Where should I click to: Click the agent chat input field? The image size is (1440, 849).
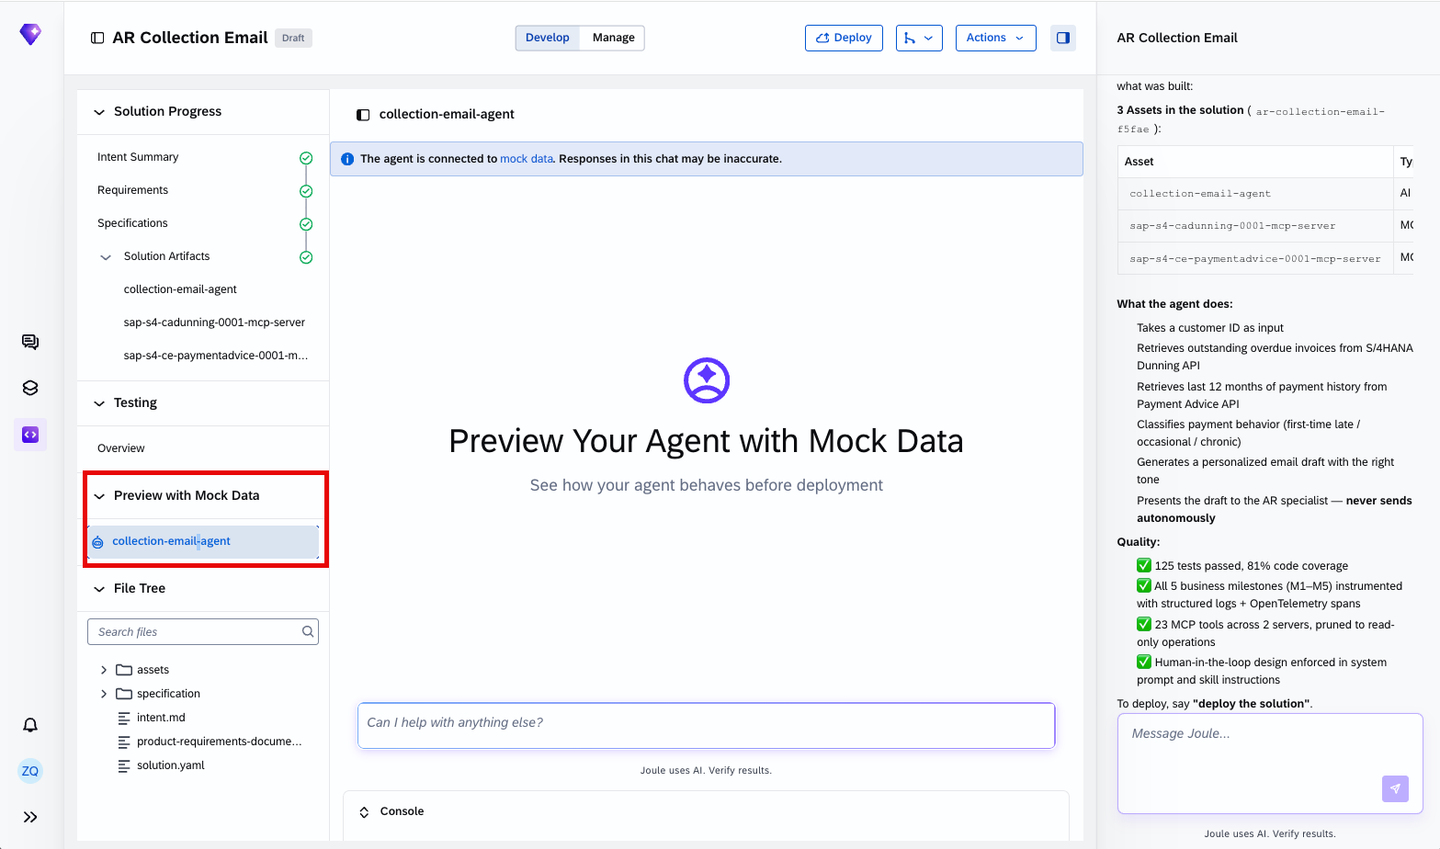(706, 725)
